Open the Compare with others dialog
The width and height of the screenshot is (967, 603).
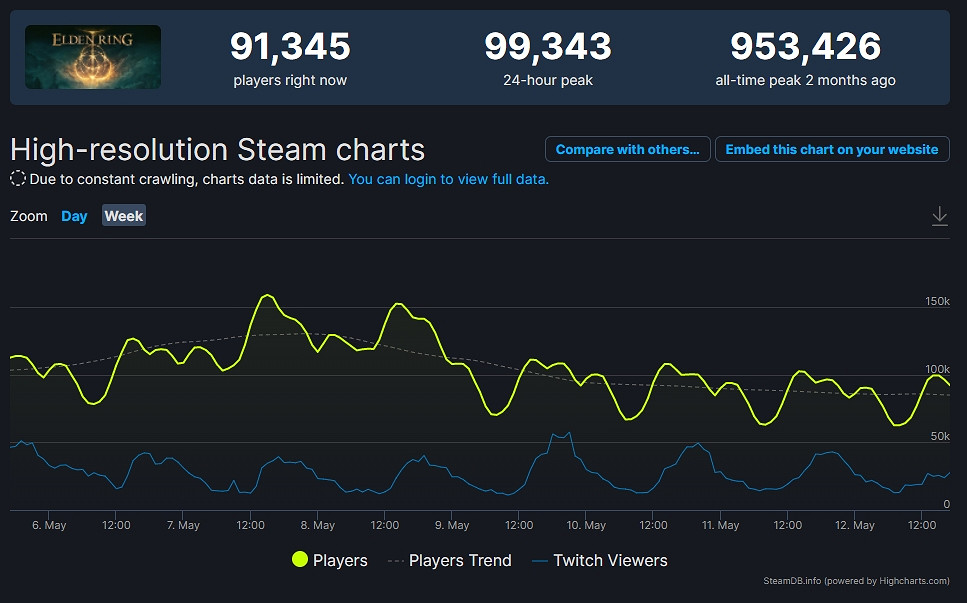(627, 148)
